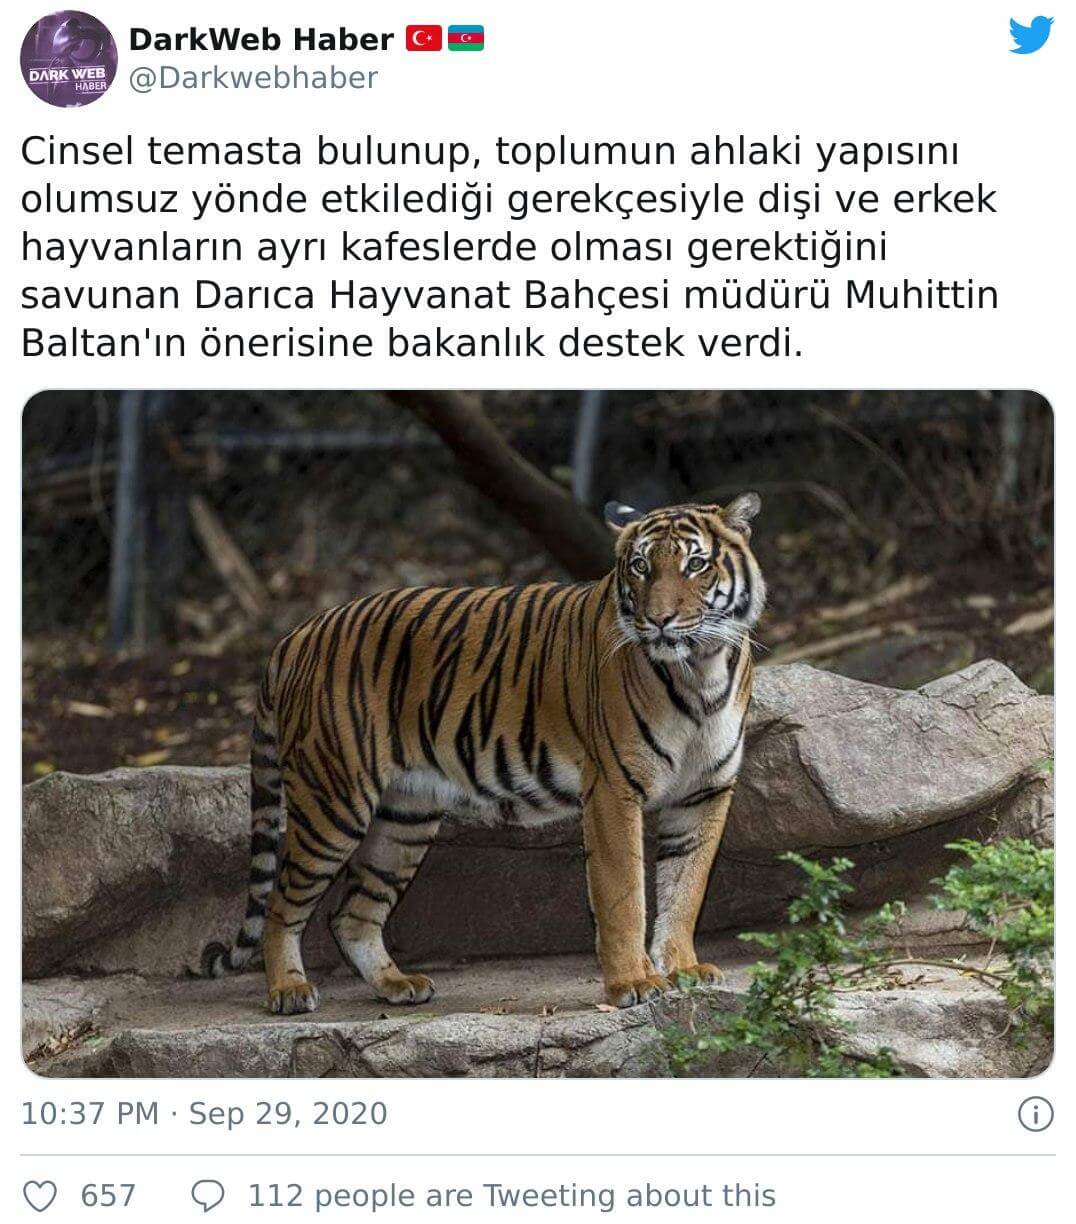
Task: Open the 112 people are Tweeting link
Action: coord(512,1195)
